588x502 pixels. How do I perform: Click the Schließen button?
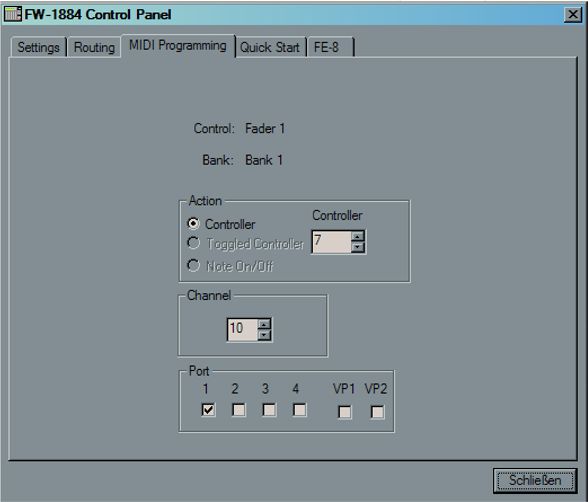tap(535, 480)
